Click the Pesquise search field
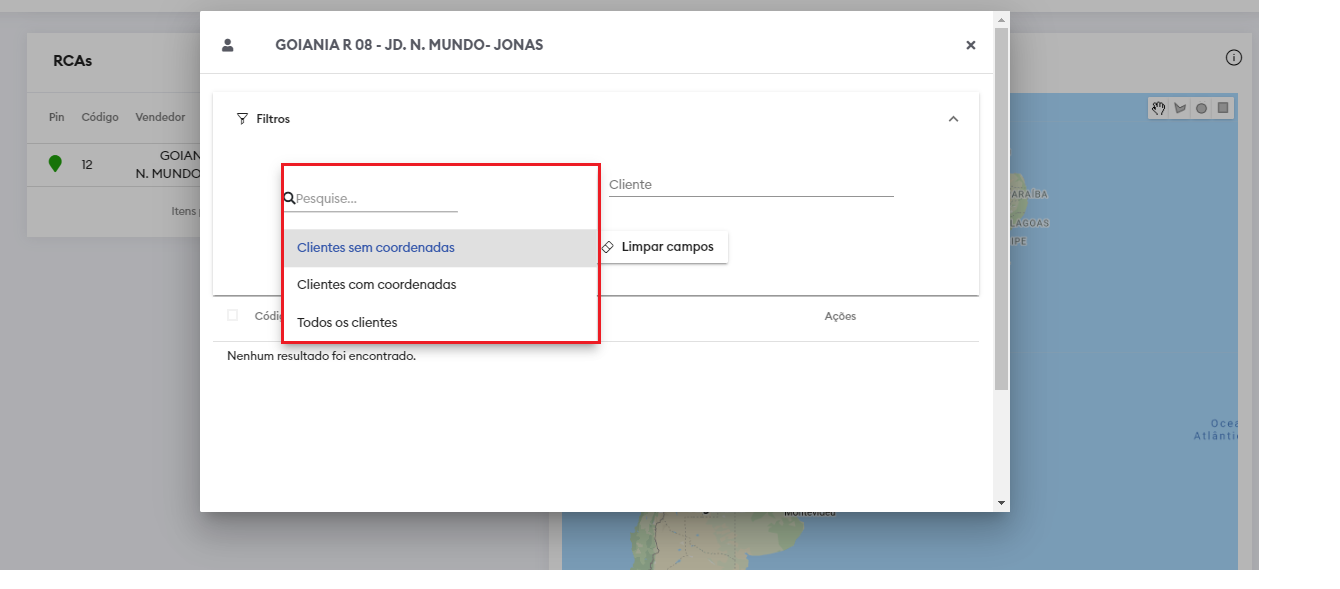The image size is (1340, 589). coord(375,199)
